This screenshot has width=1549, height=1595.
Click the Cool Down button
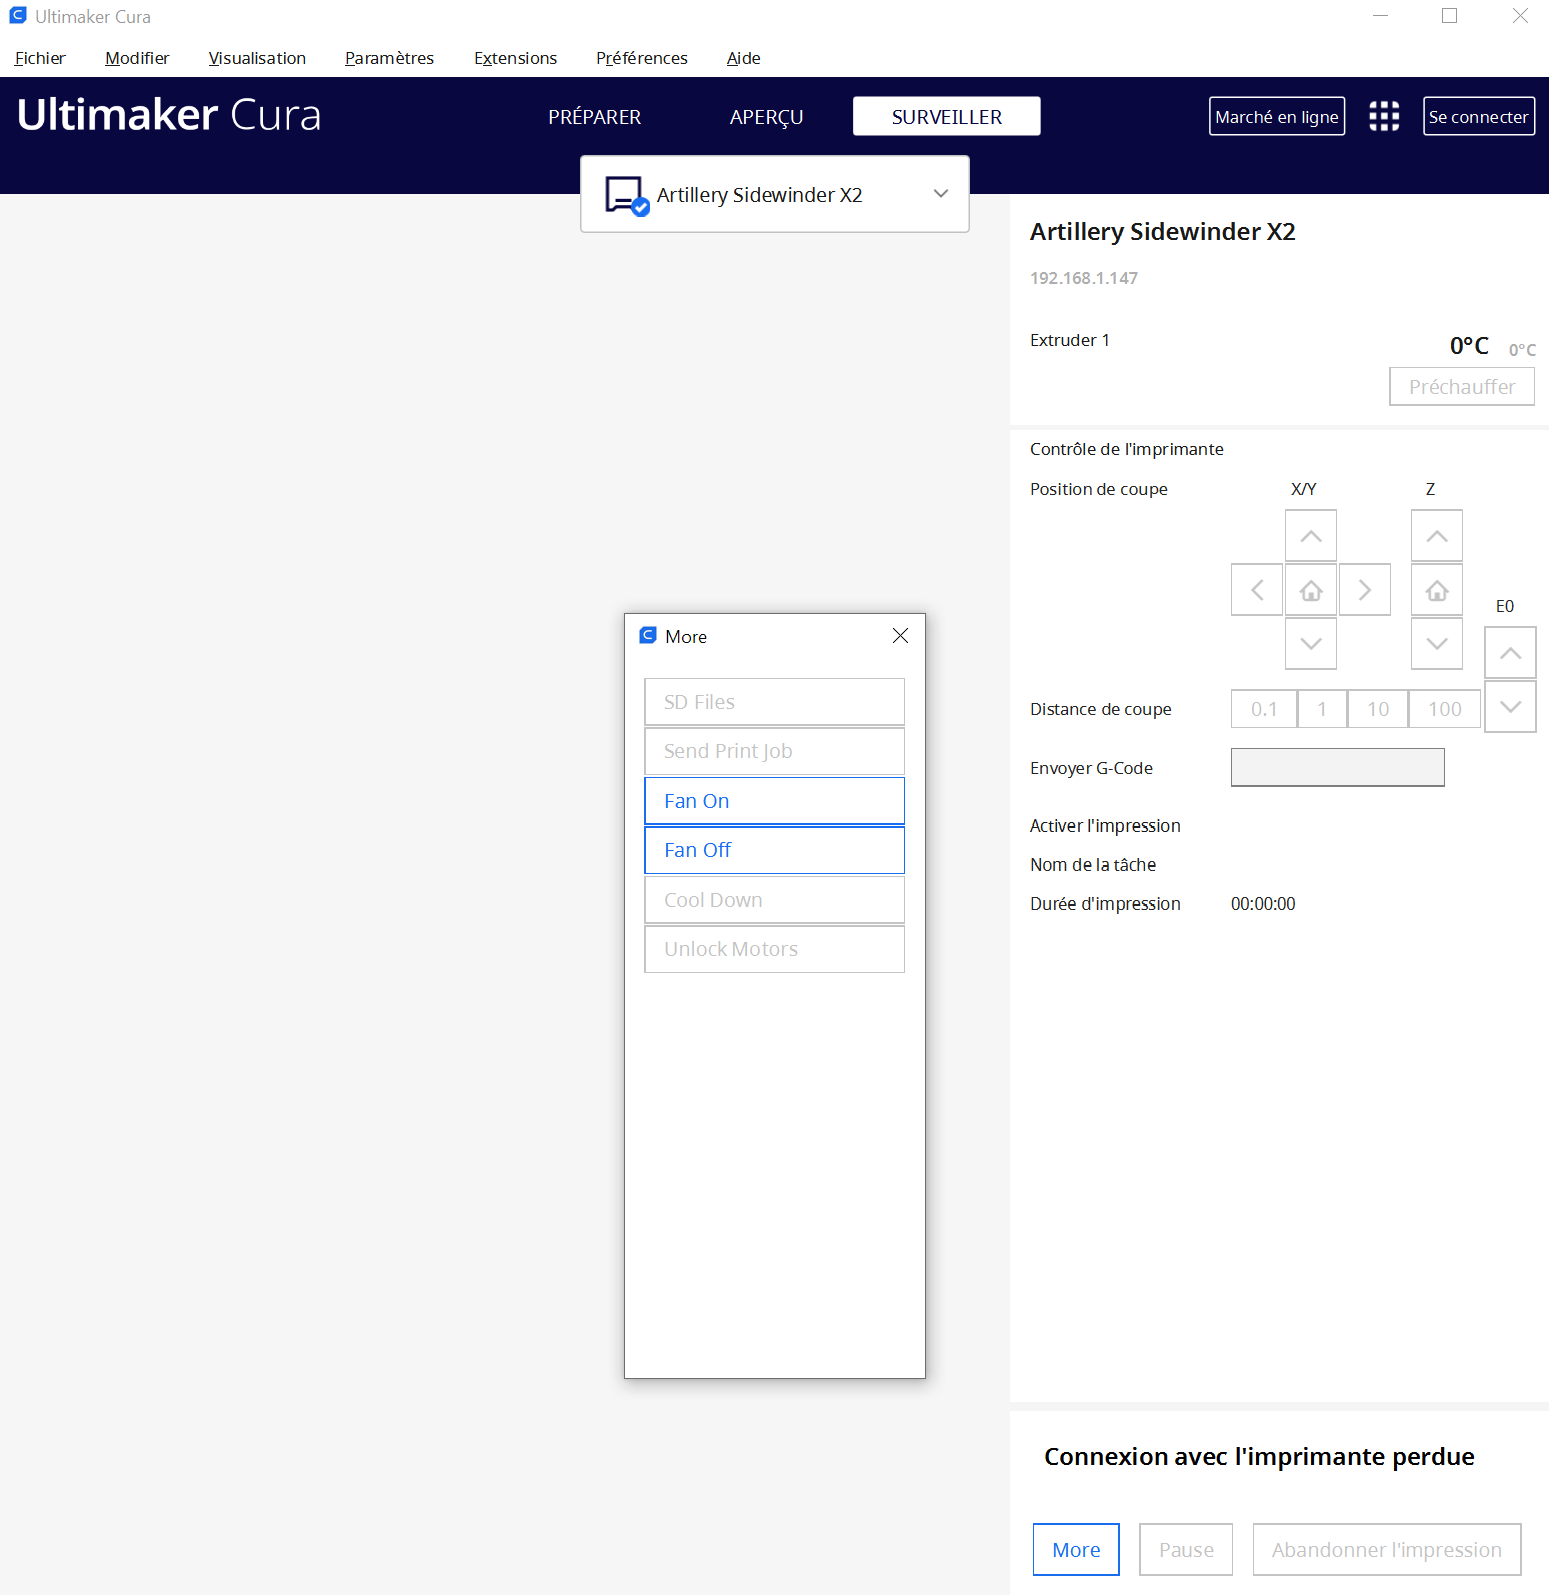click(x=774, y=900)
